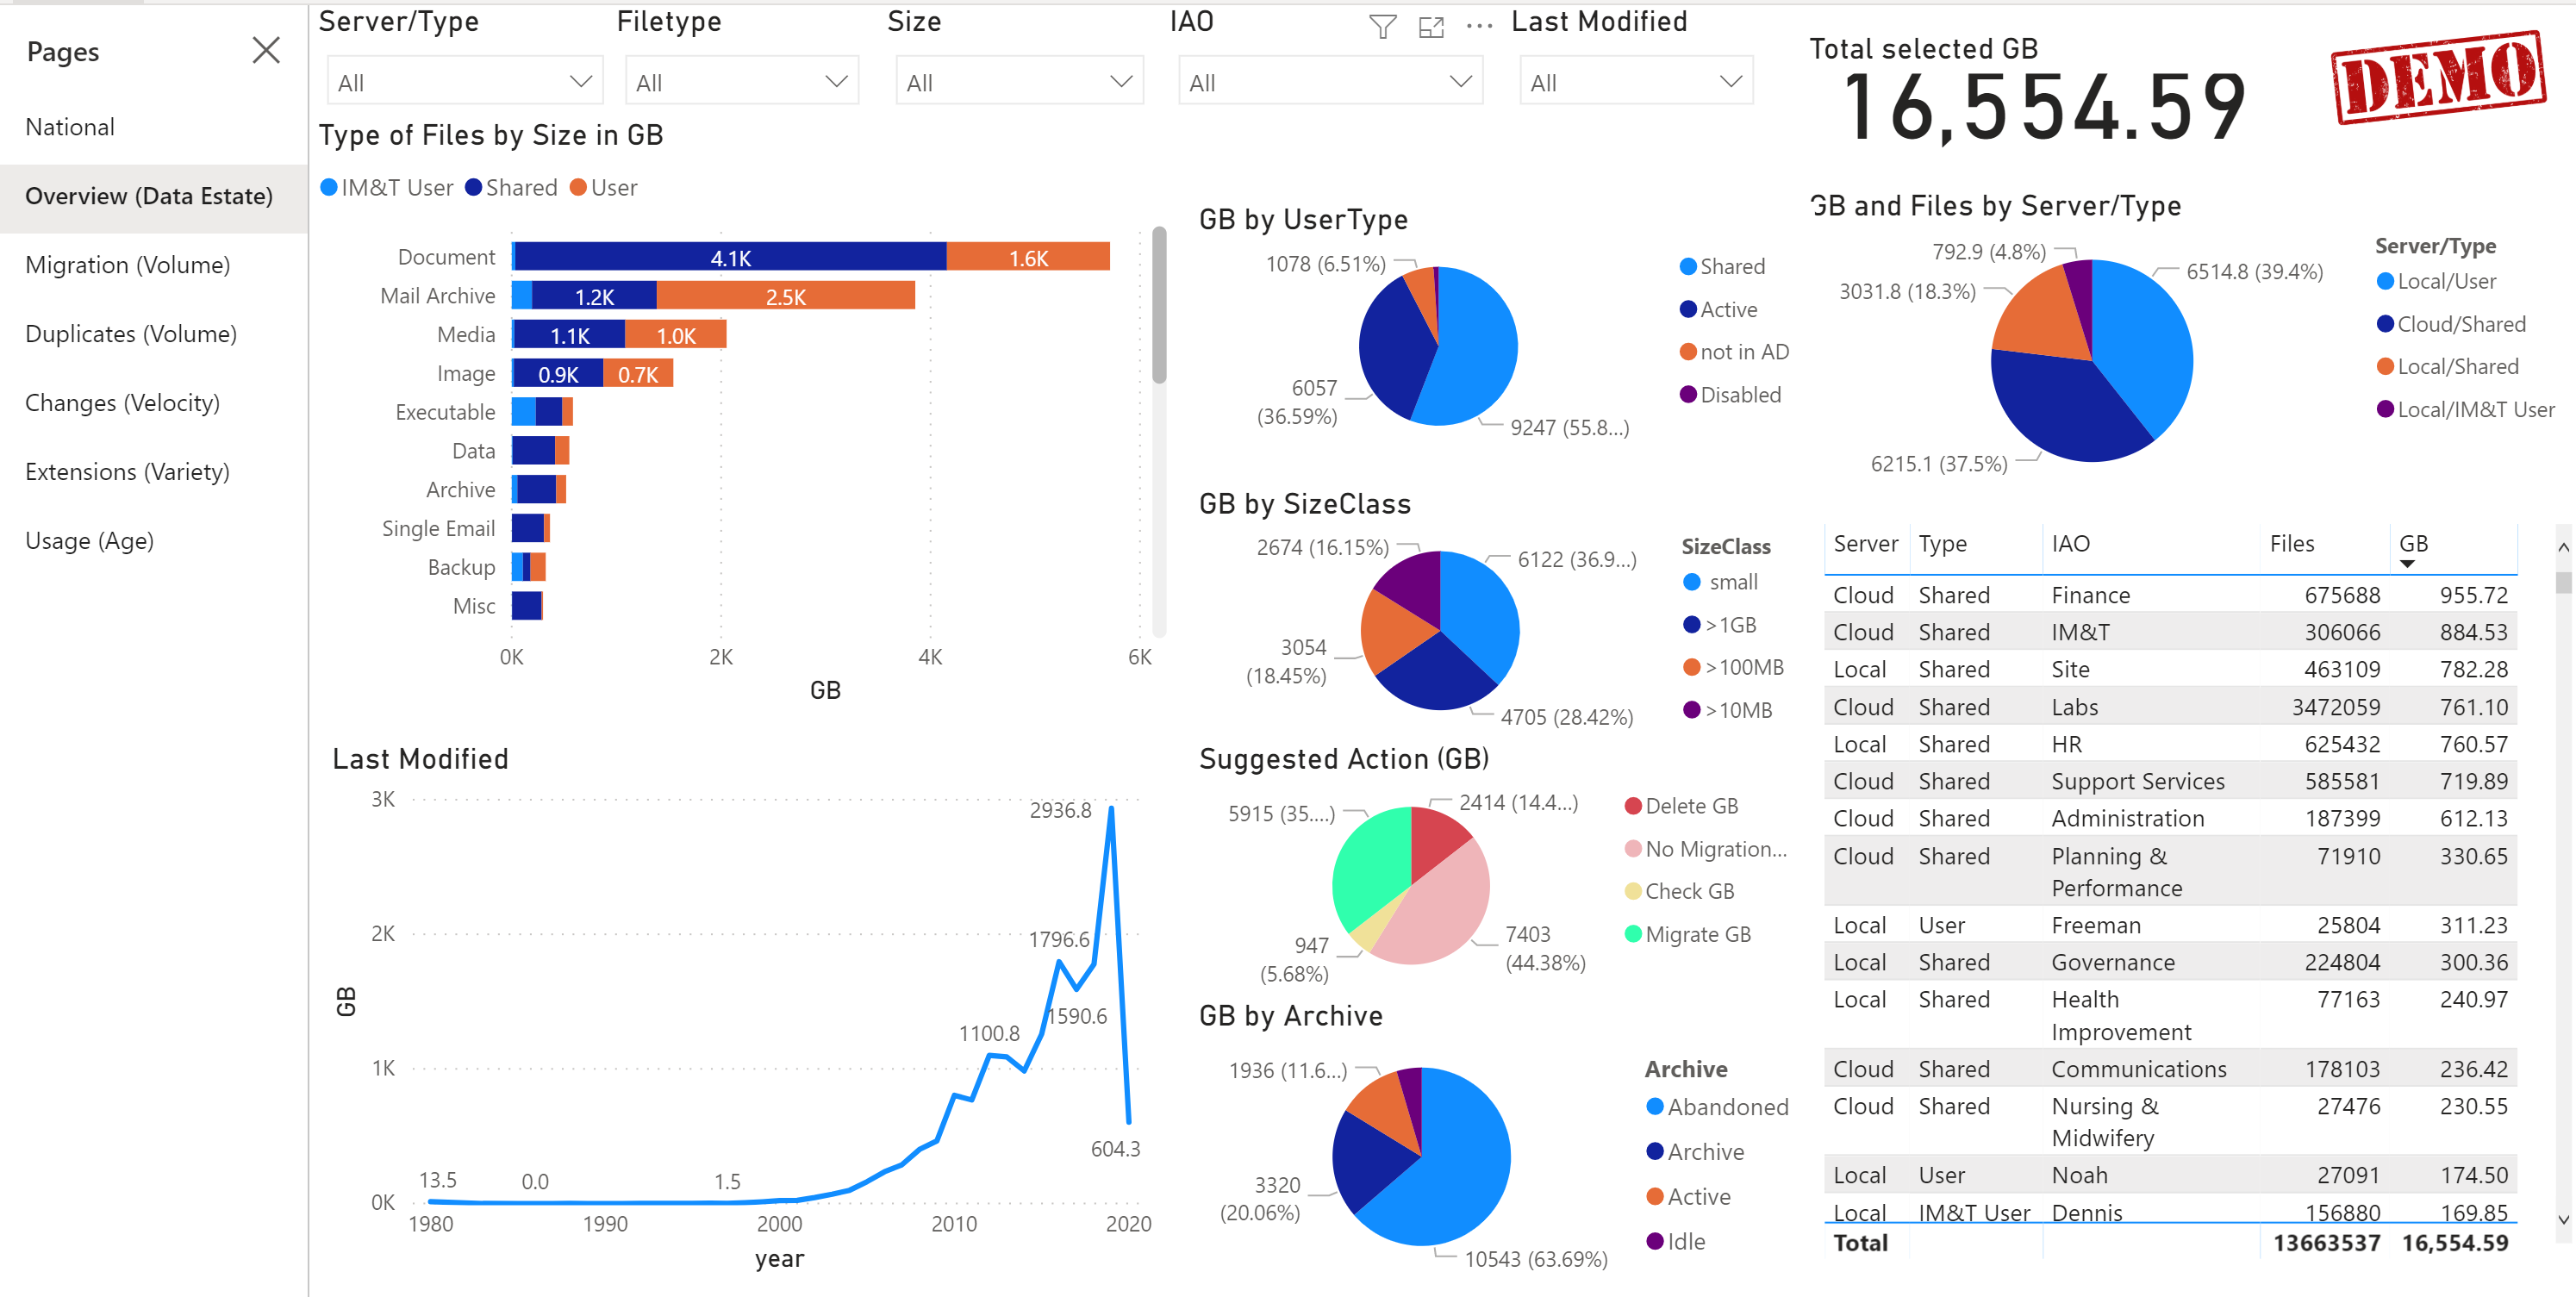The width and height of the screenshot is (2576, 1297).
Task: Click the bar chart vertical scrollbar
Action: pyautogui.click(x=1159, y=305)
